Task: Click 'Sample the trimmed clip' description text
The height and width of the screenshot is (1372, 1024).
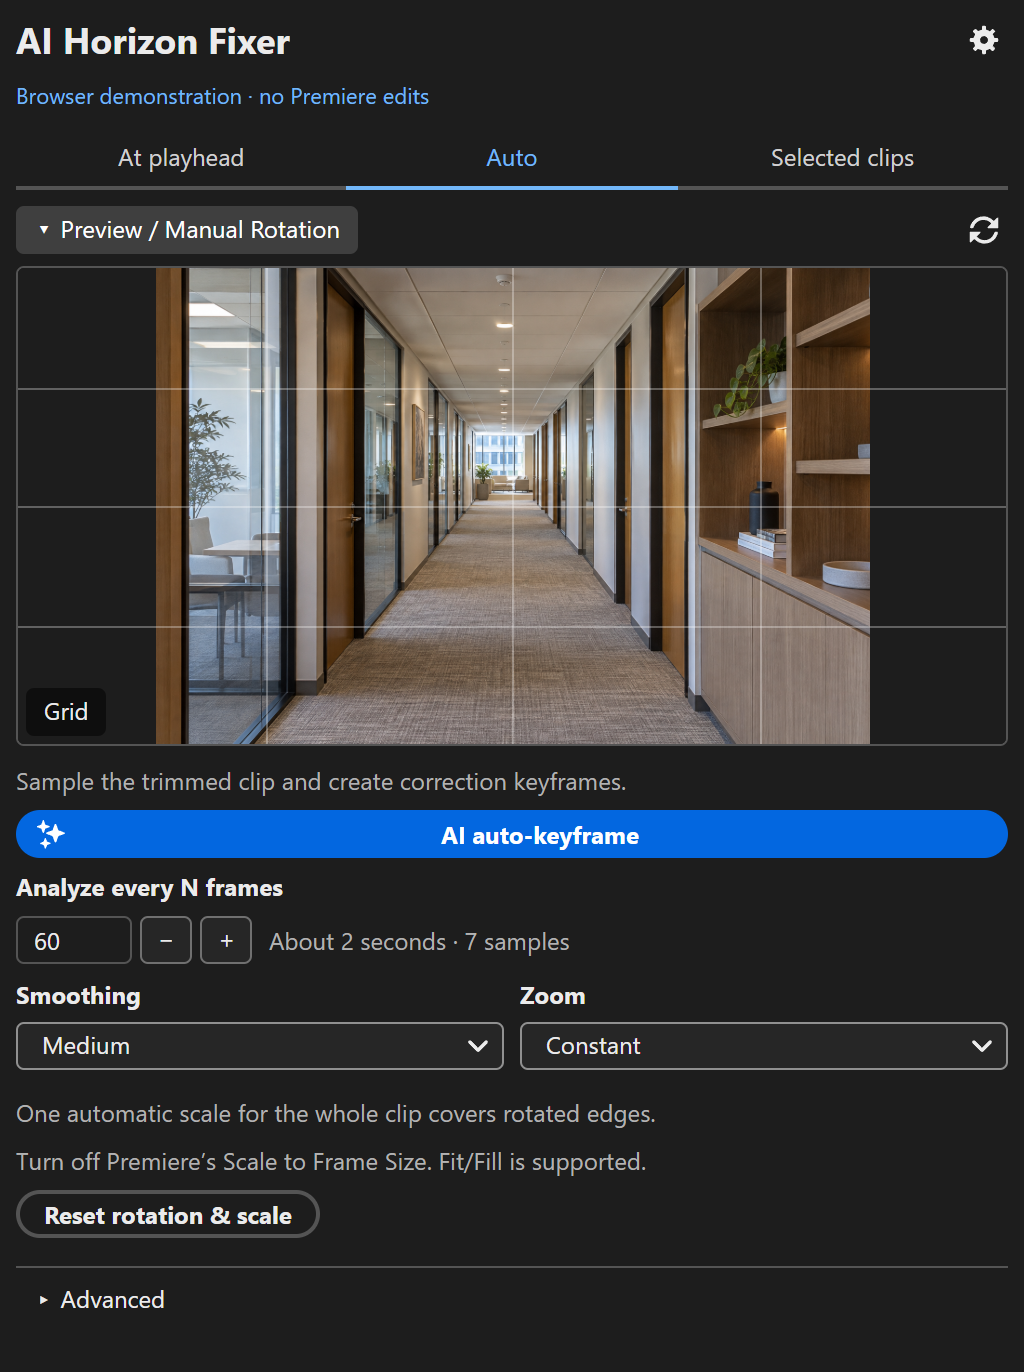Action: [x=321, y=782]
